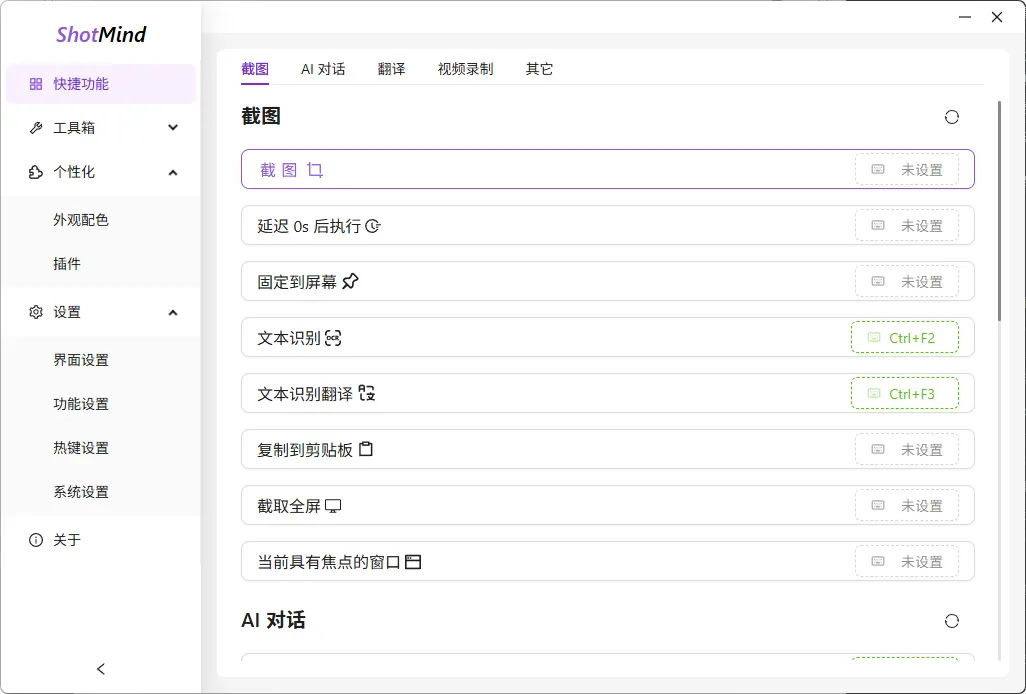This screenshot has height=694, width=1026.
Task: Minimize the ShotMind window
Action: point(965,17)
